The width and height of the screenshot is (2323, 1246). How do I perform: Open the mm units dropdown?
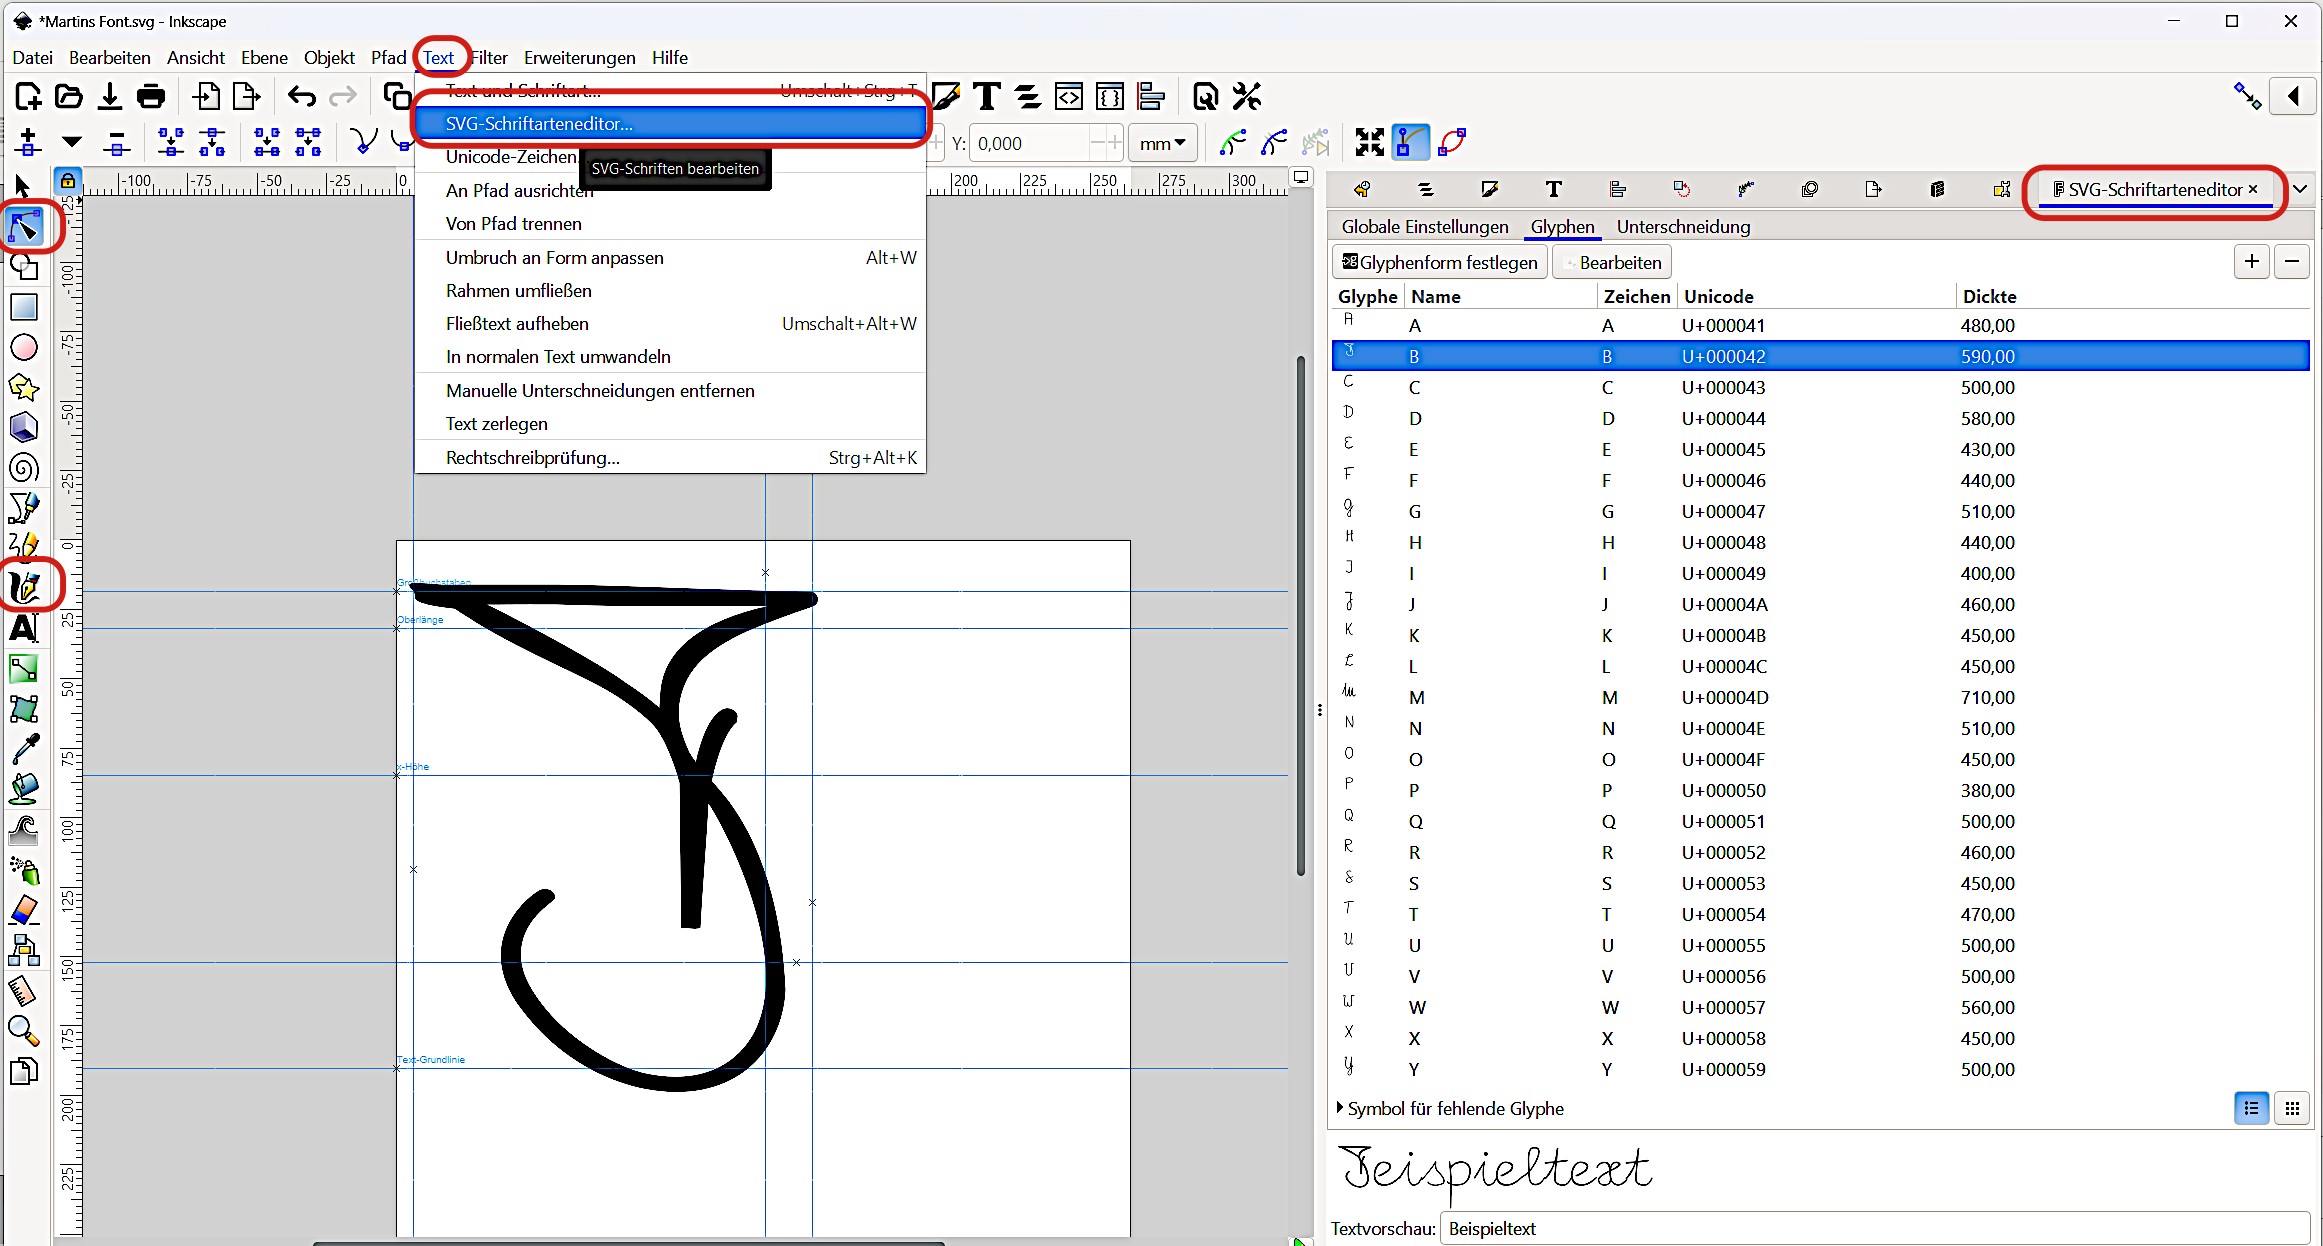click(x=1162, y=143)
